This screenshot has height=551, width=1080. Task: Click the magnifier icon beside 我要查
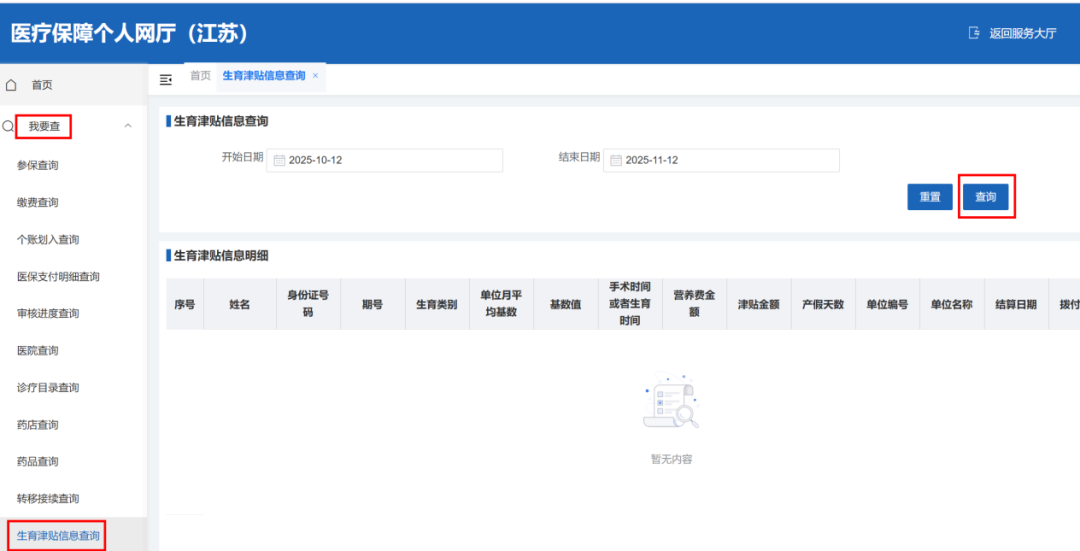(8, 126)
